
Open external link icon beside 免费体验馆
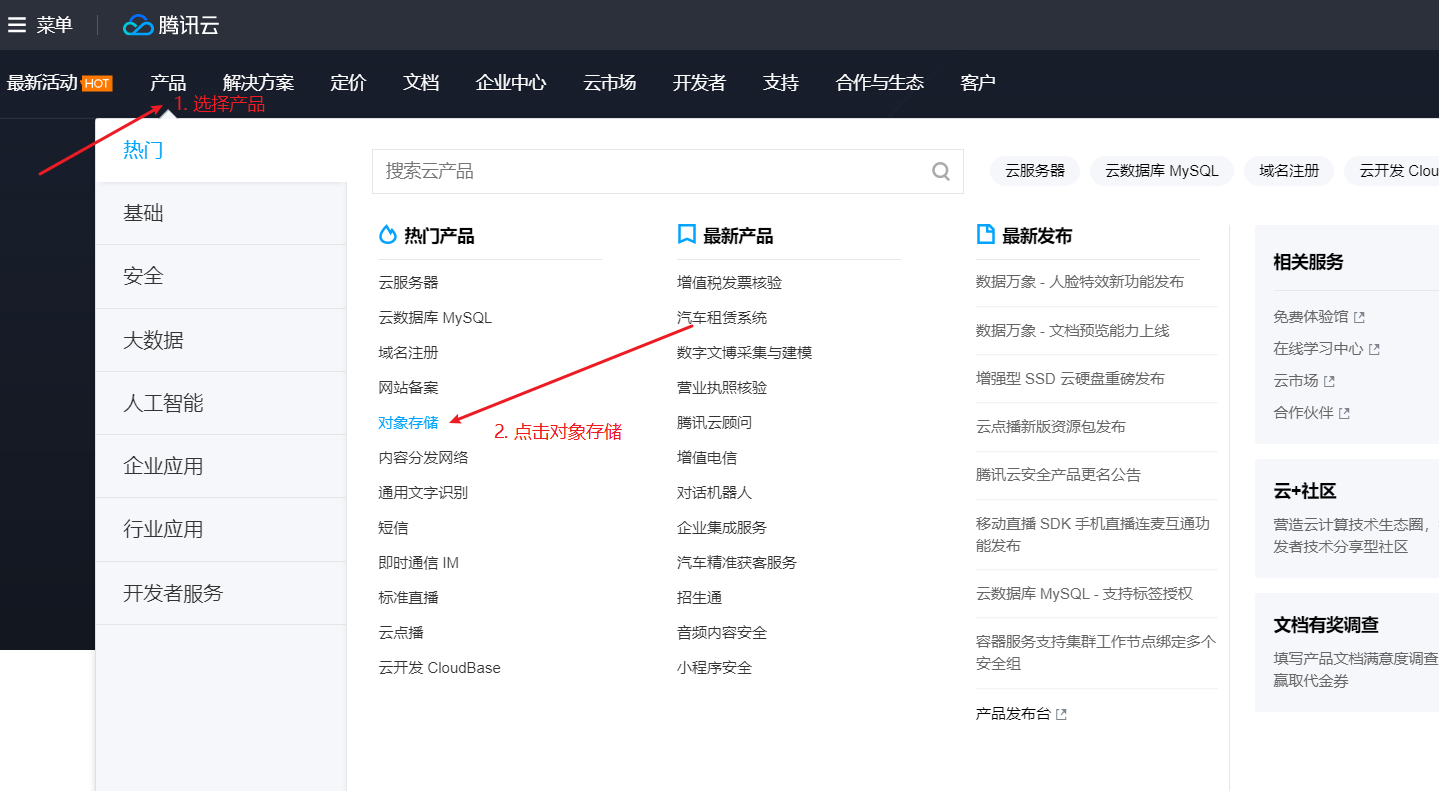pos(1359,317)
